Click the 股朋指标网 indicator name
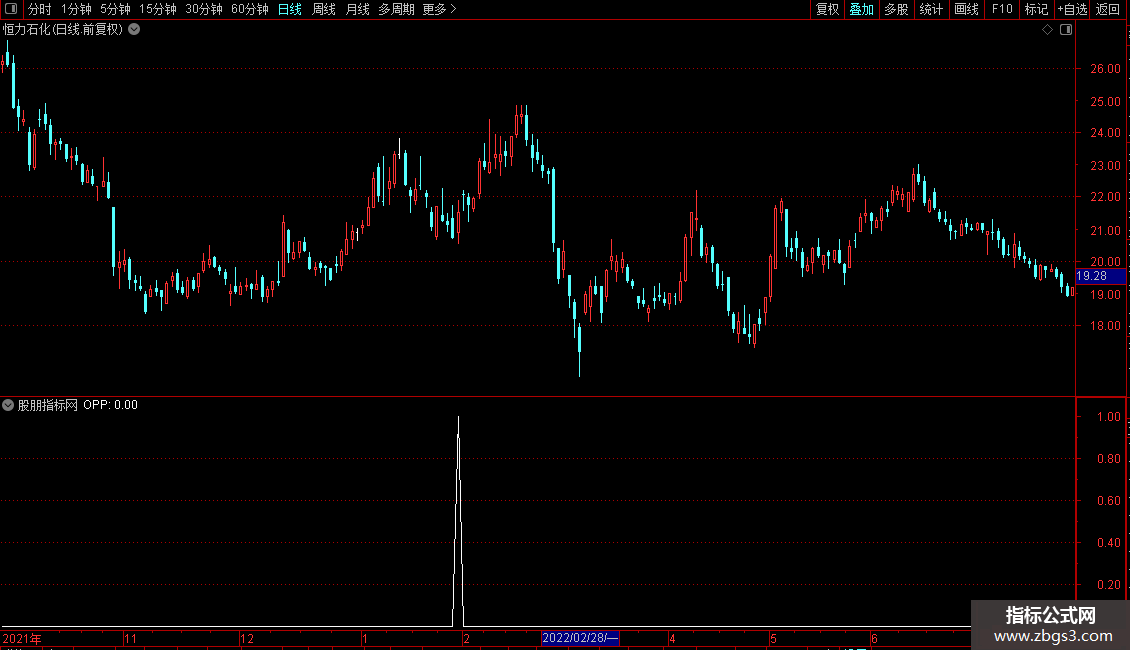 point(48,405)
